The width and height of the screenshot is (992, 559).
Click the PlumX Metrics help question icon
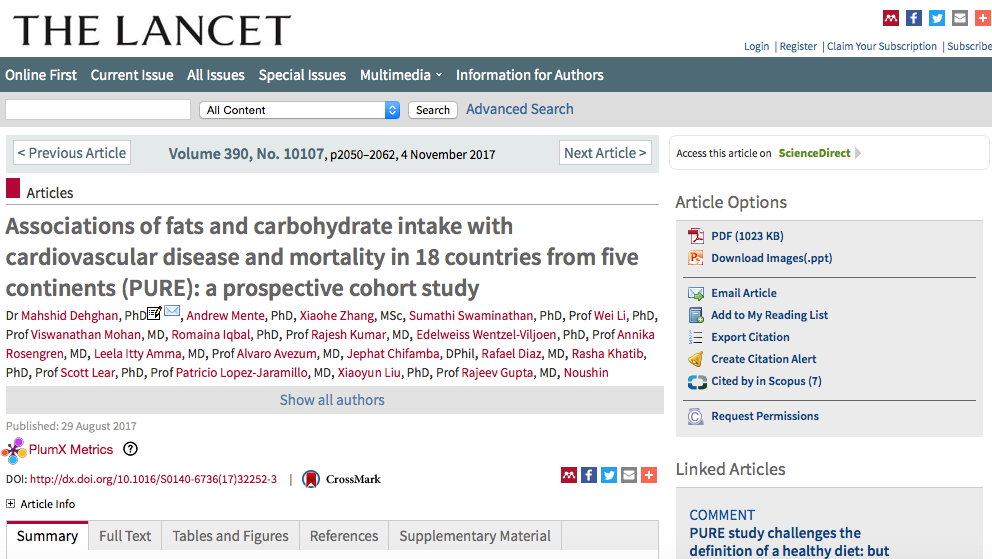point(130,450)
